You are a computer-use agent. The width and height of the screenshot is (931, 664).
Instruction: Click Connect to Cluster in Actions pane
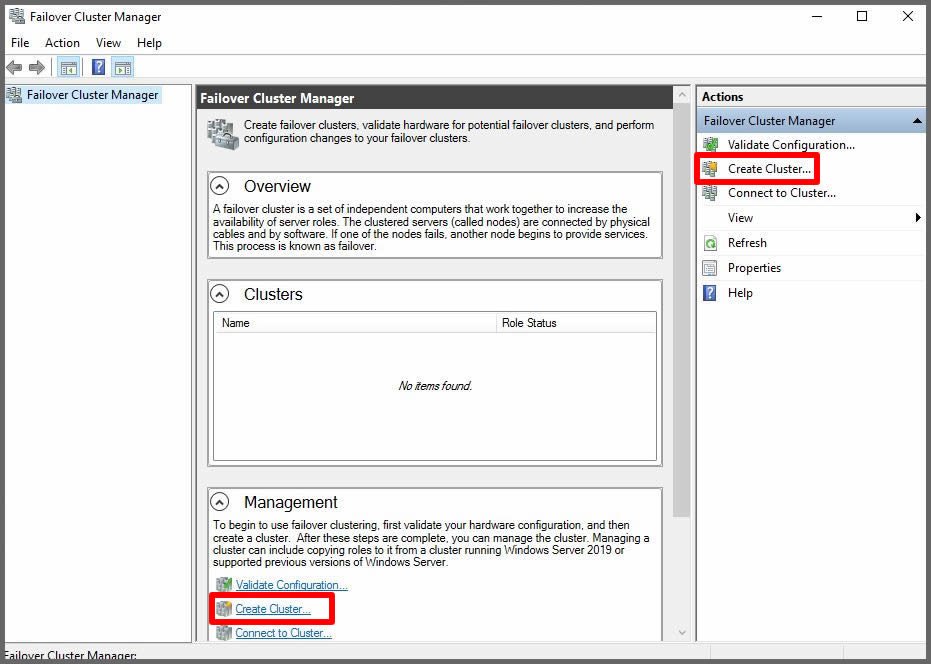pyautogui.click(x=781, y=193)
